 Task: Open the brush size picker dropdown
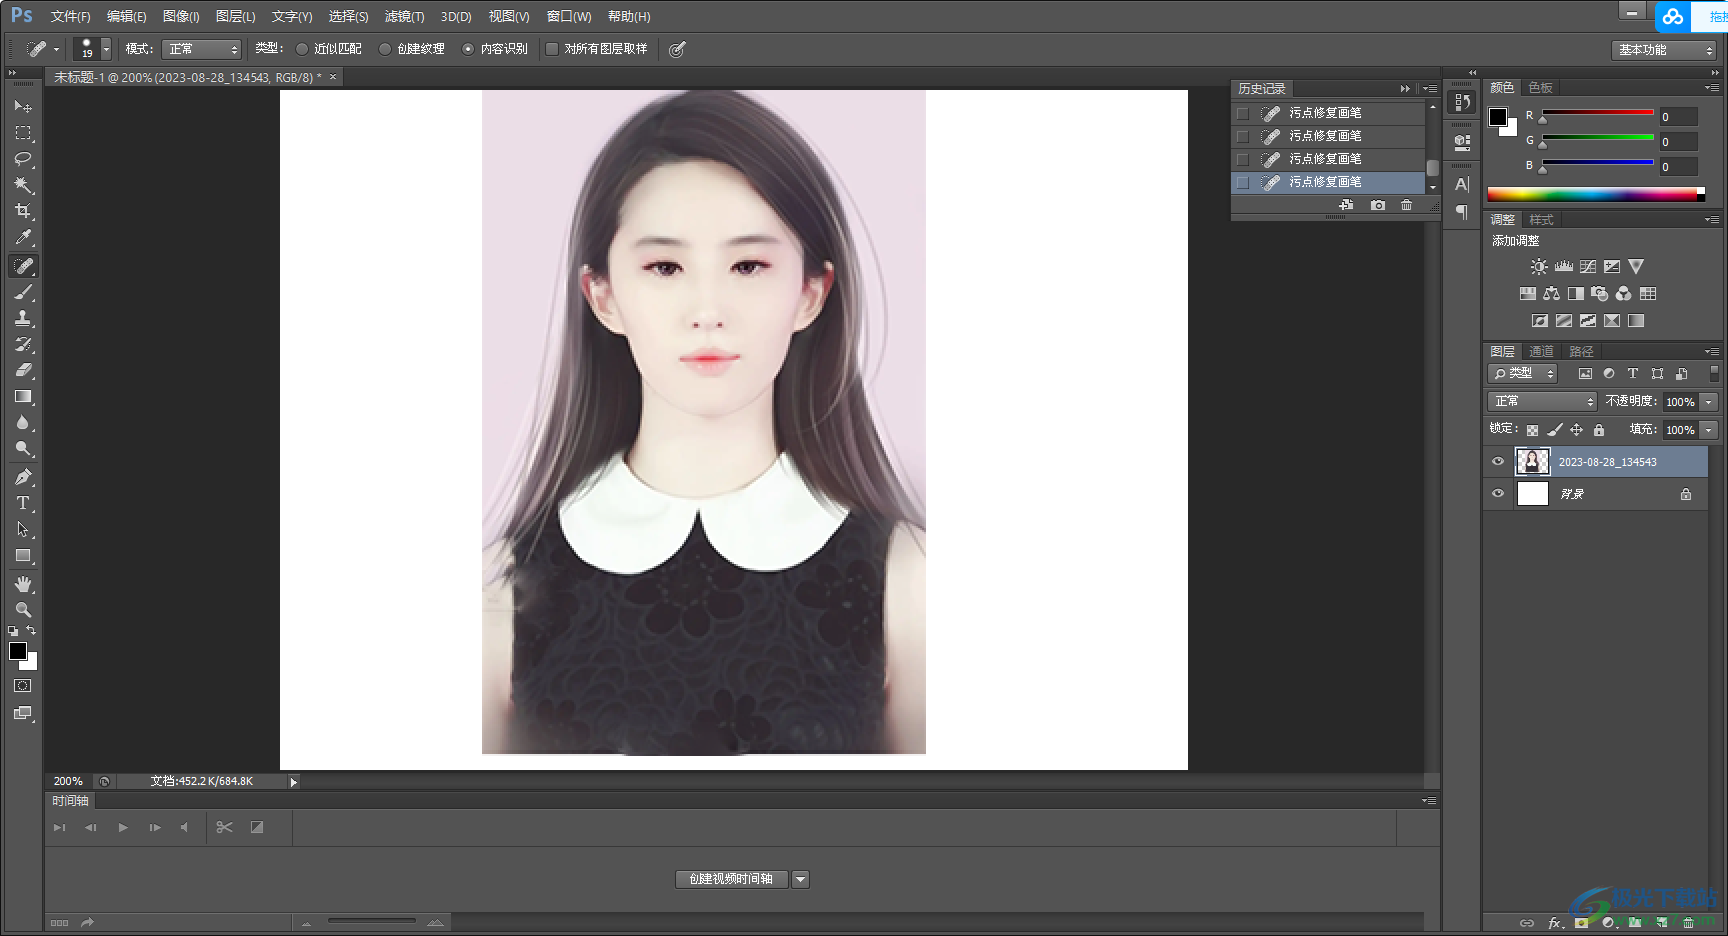click(105, 49)
